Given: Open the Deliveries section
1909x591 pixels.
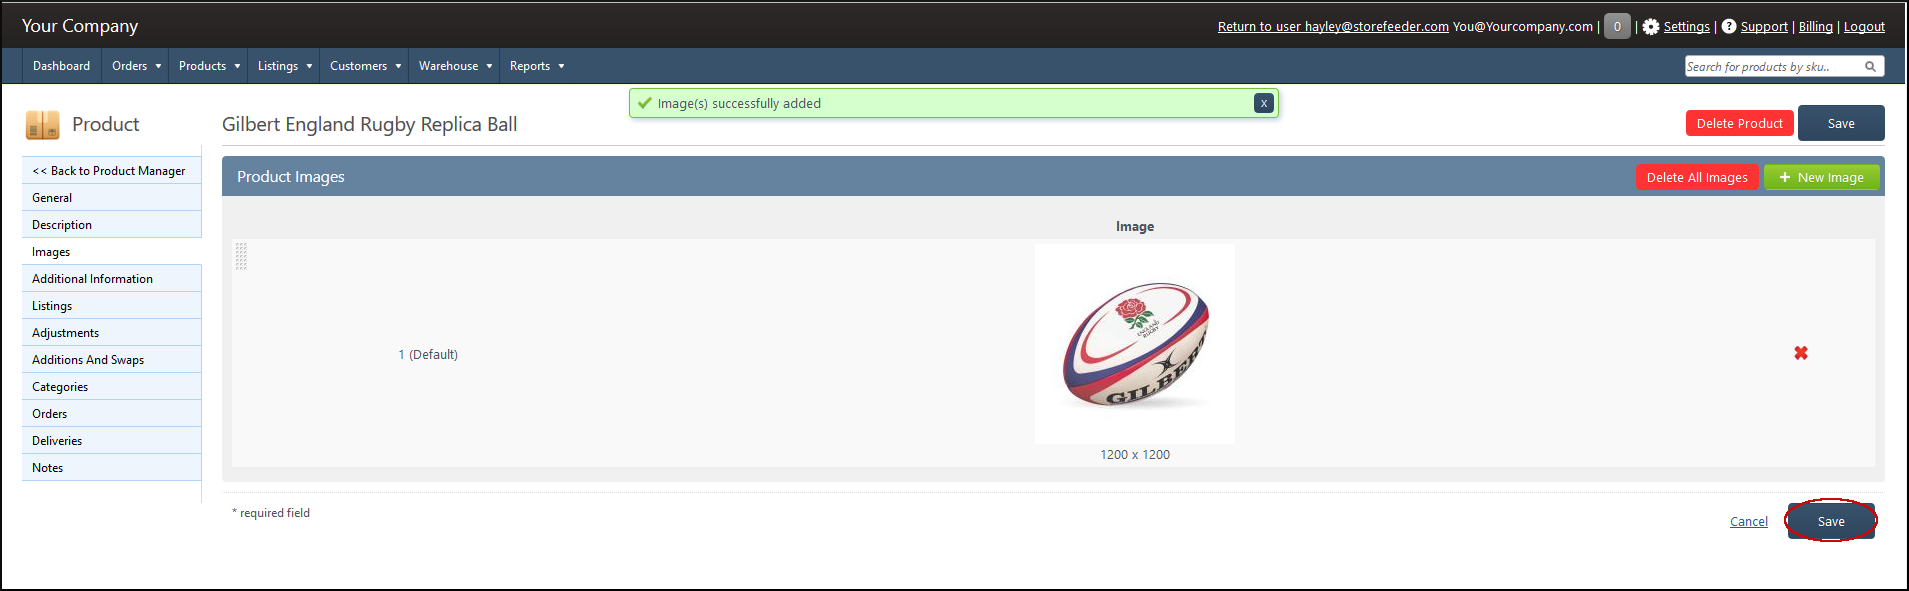Looking at the screenshot, I should click(x=112, y=441).
